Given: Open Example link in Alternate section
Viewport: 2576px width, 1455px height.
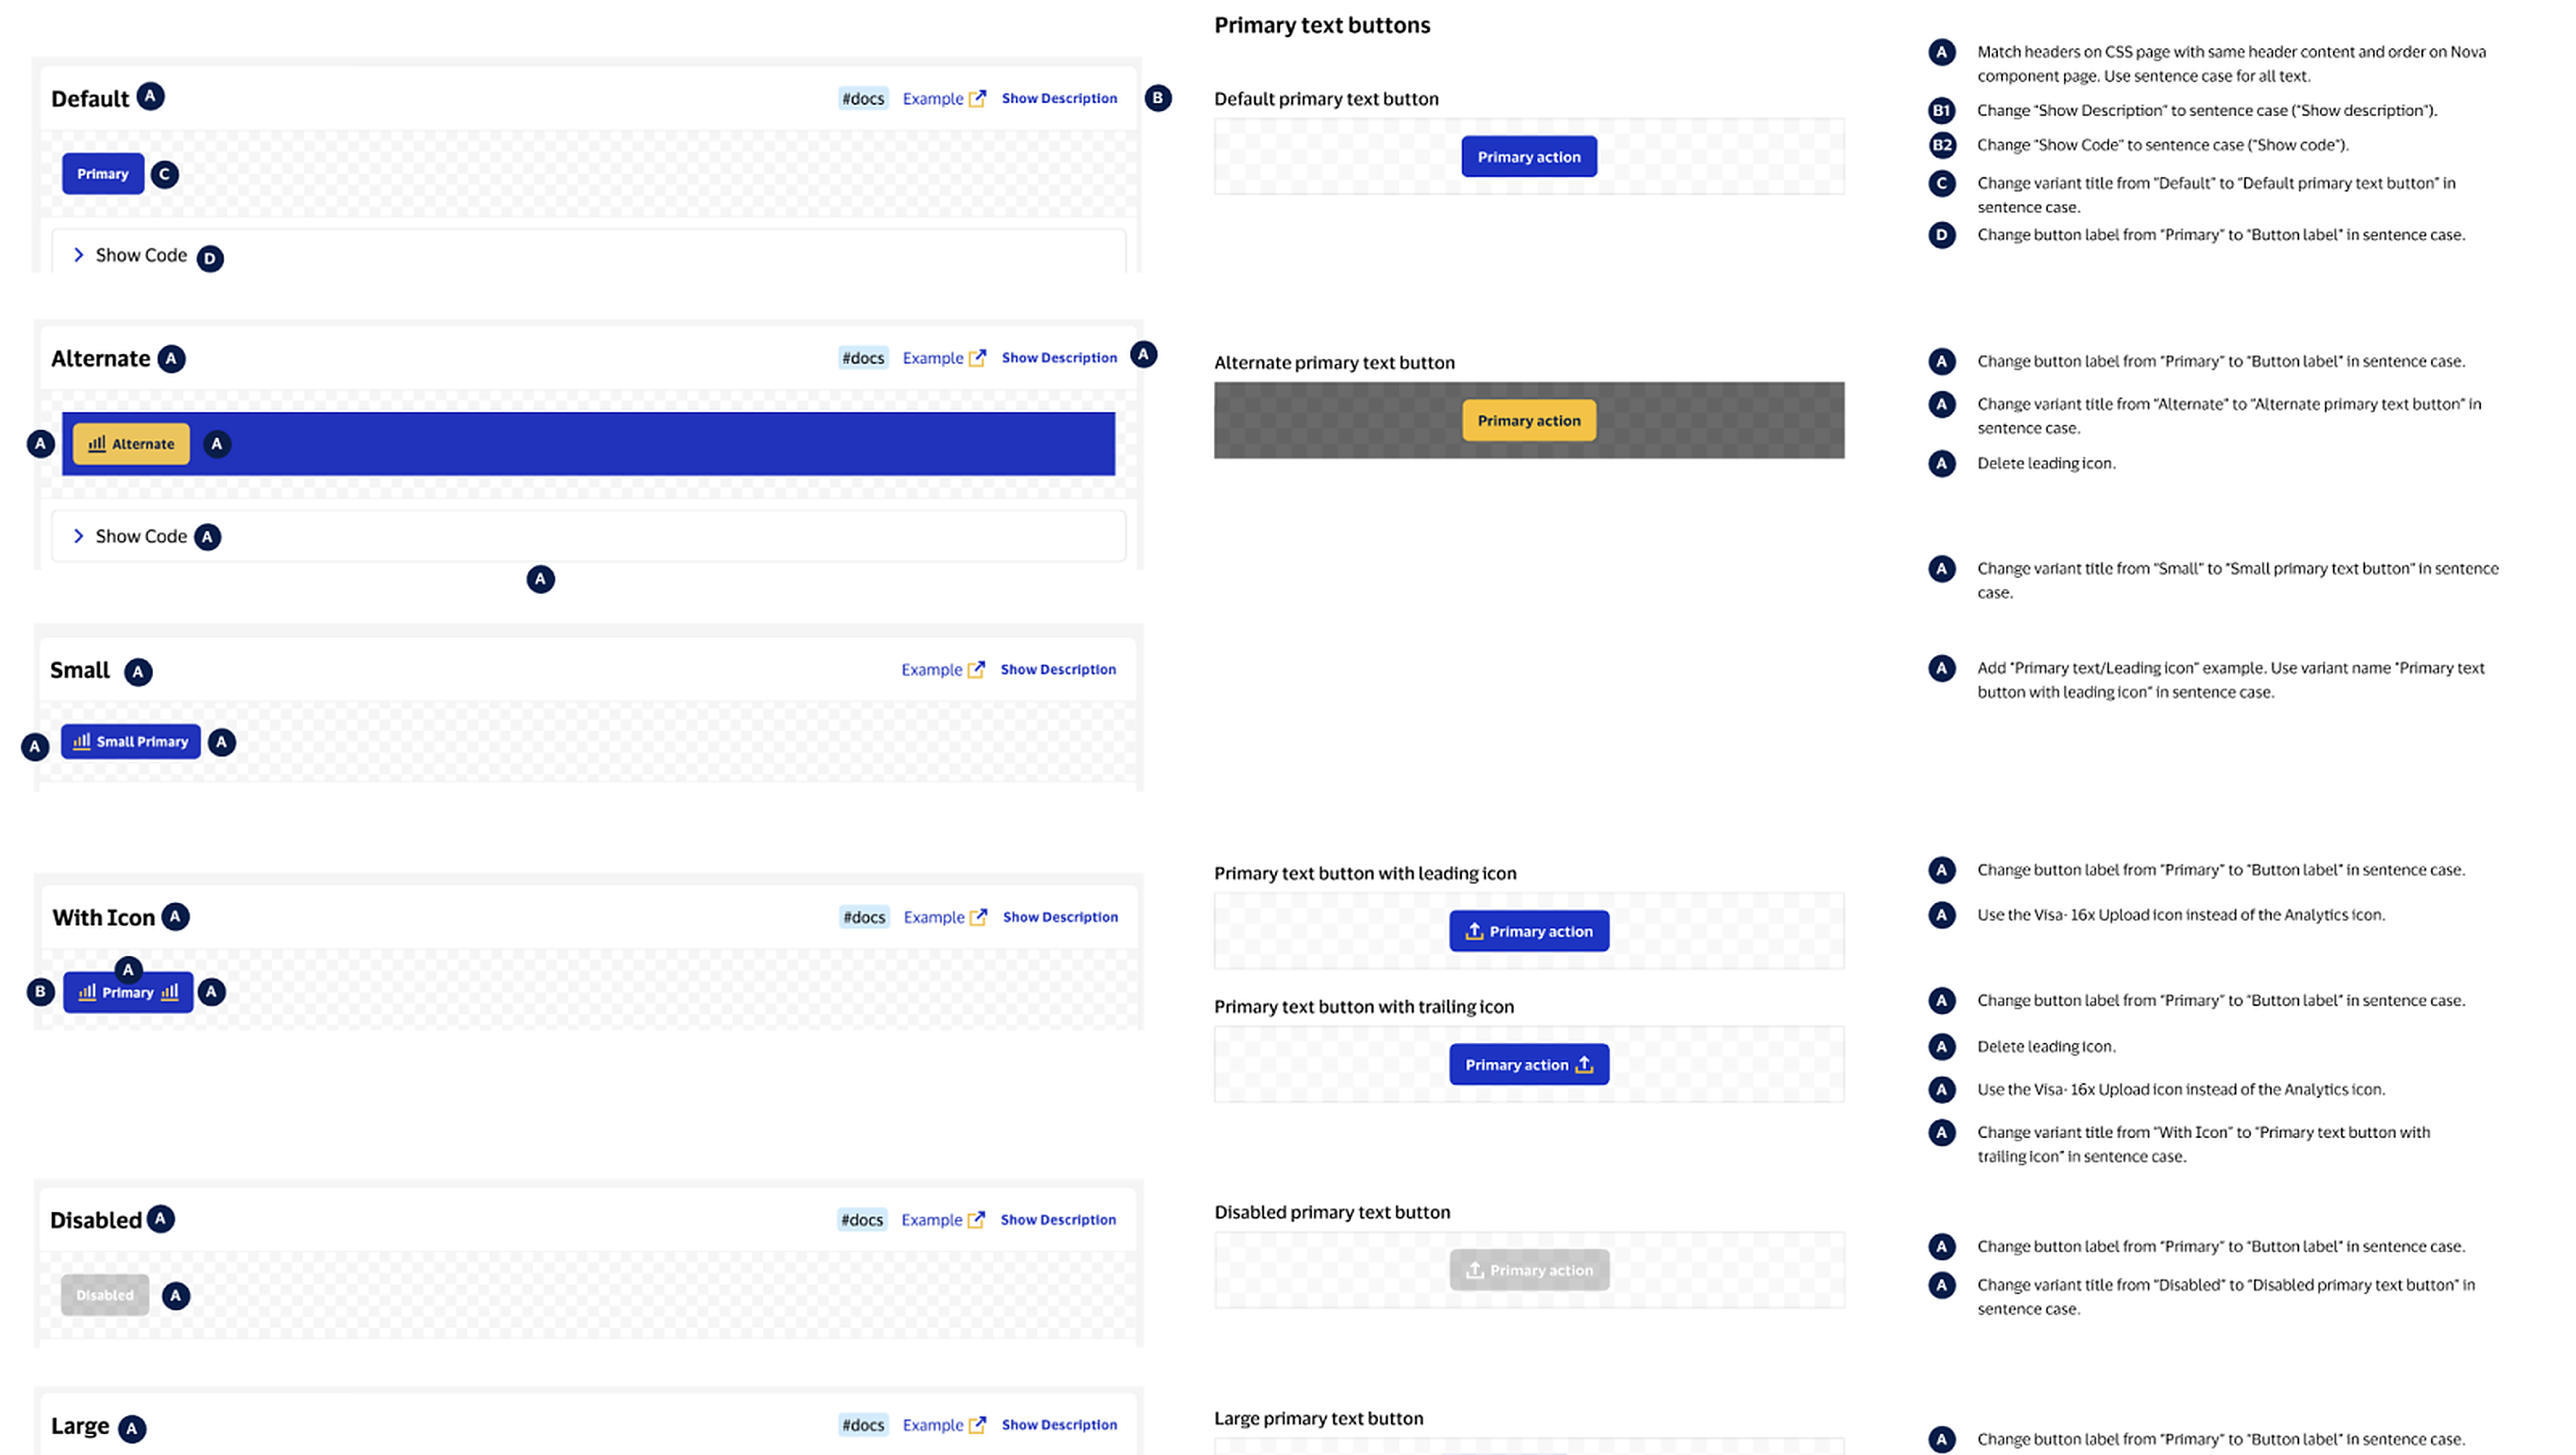Looking at the screenshot, I should [932, 358].
